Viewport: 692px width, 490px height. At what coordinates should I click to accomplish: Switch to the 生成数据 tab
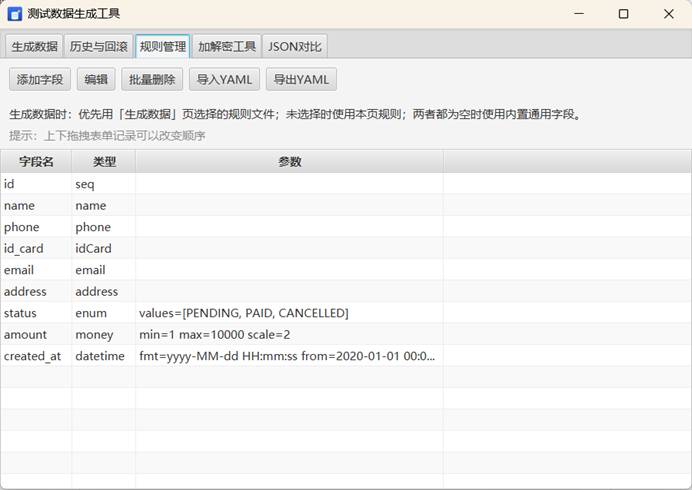click(x=34, y=46)
